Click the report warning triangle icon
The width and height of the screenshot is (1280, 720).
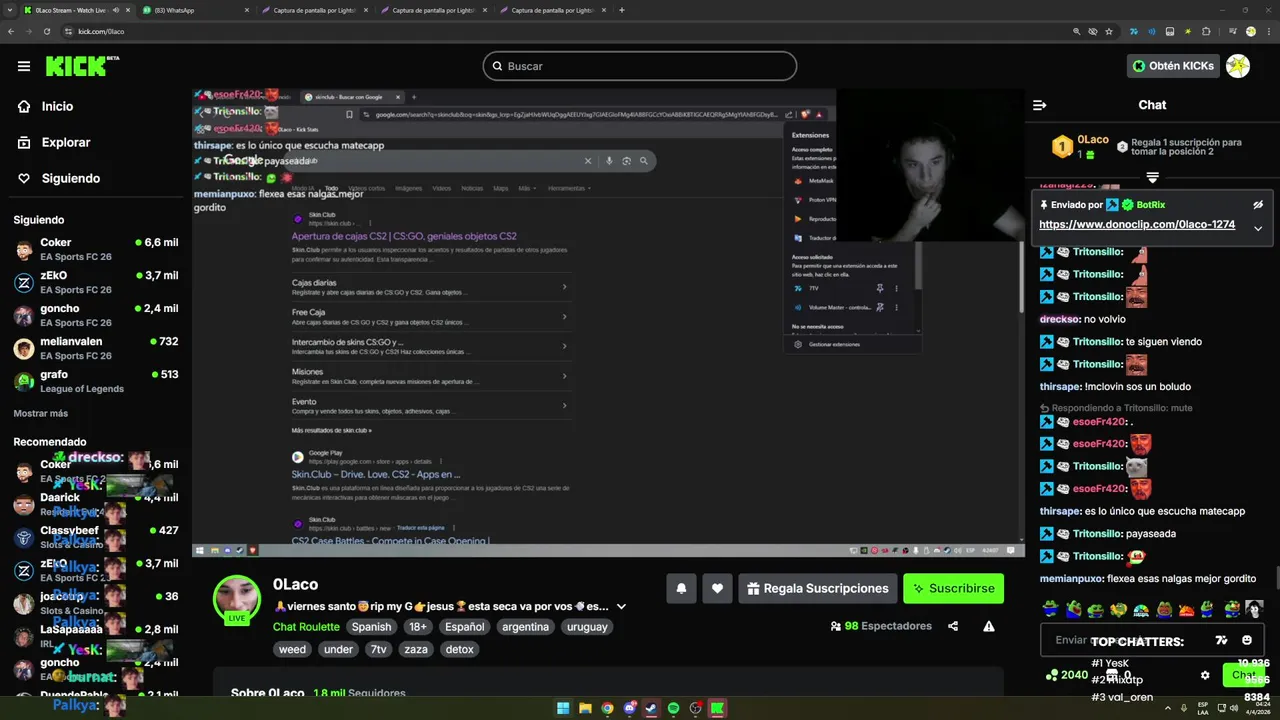coord(989,626)
